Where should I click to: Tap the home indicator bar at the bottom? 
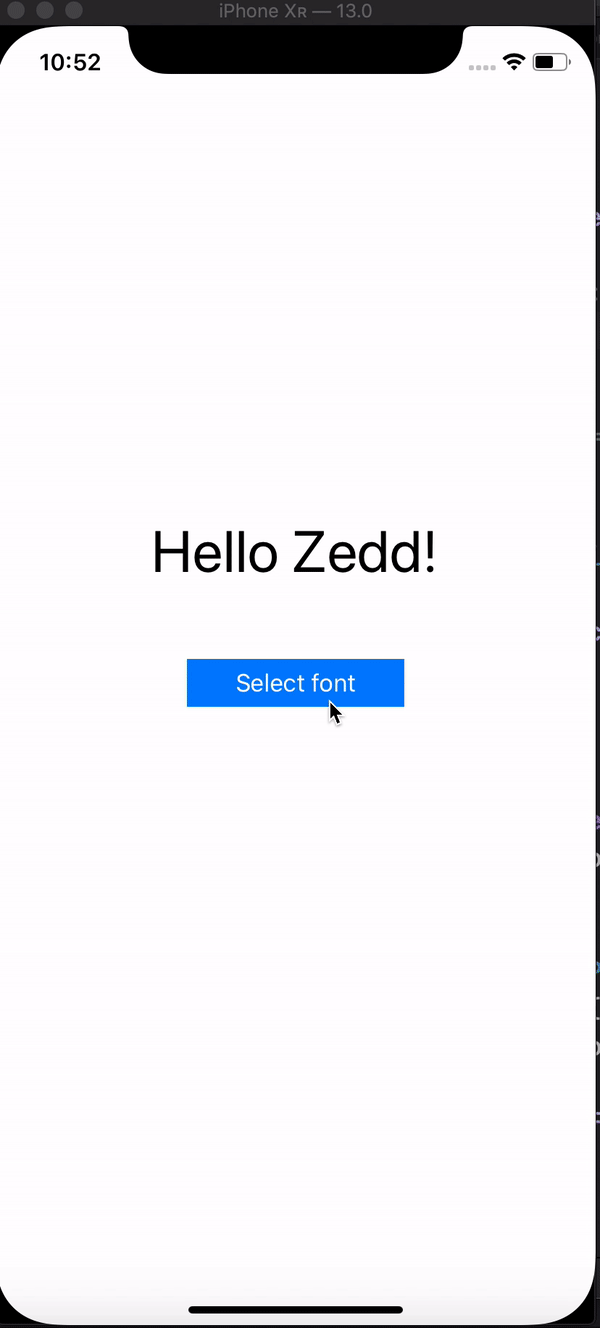295,1309
